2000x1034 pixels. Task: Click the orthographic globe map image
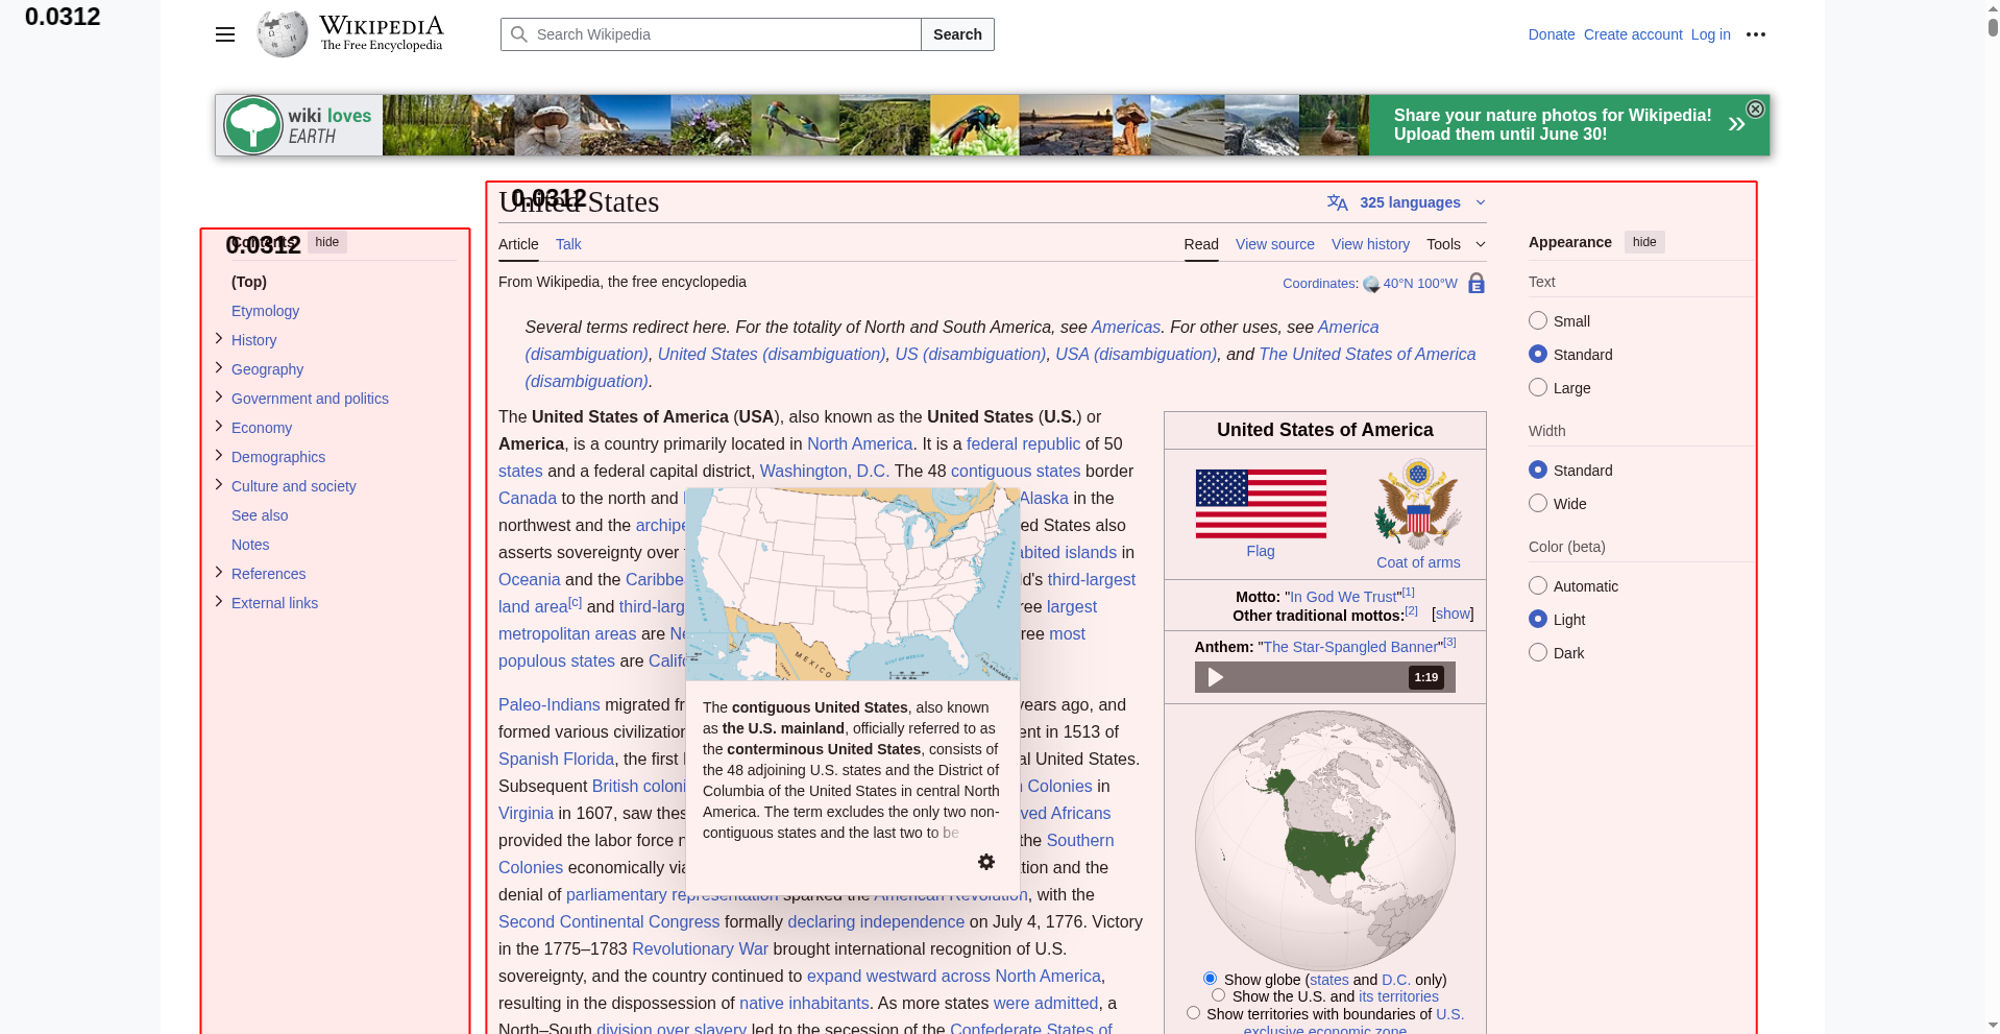pyautogui.click(x=1325, y=840)
